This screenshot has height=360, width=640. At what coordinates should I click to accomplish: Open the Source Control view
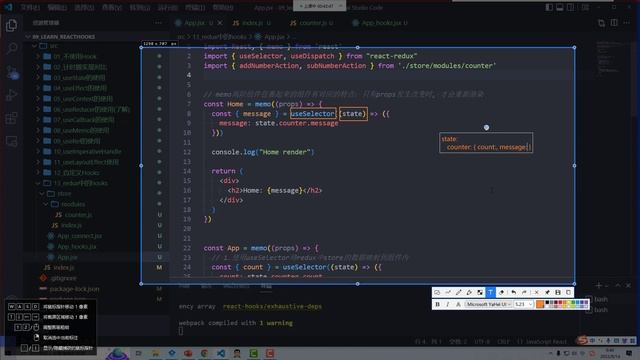(11, 72)
